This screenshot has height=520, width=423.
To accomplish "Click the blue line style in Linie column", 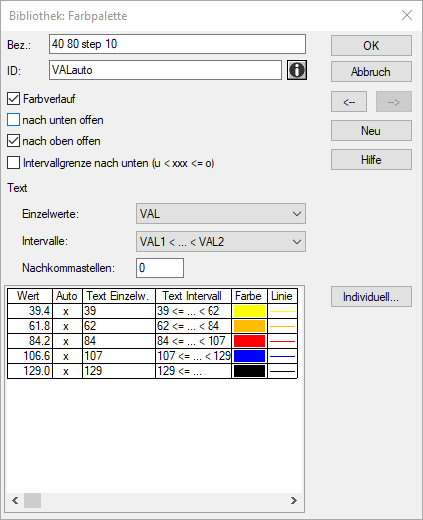I will point(282,356).
